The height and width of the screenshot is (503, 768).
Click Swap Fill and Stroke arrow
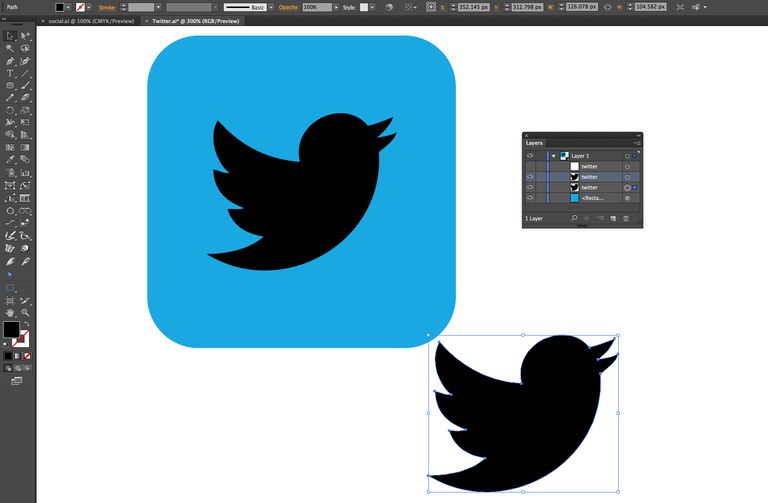tap(27, 325)
